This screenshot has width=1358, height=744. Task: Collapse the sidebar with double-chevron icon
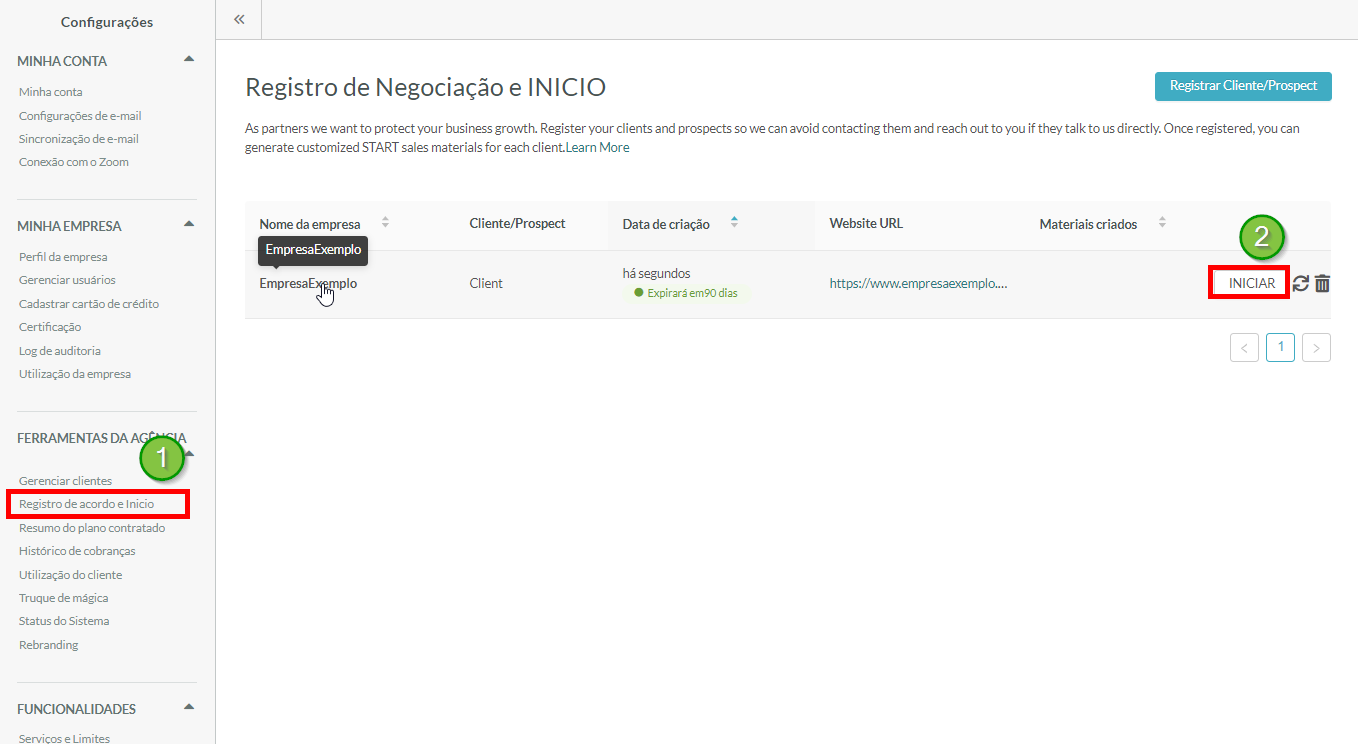(x=239, y=19)
